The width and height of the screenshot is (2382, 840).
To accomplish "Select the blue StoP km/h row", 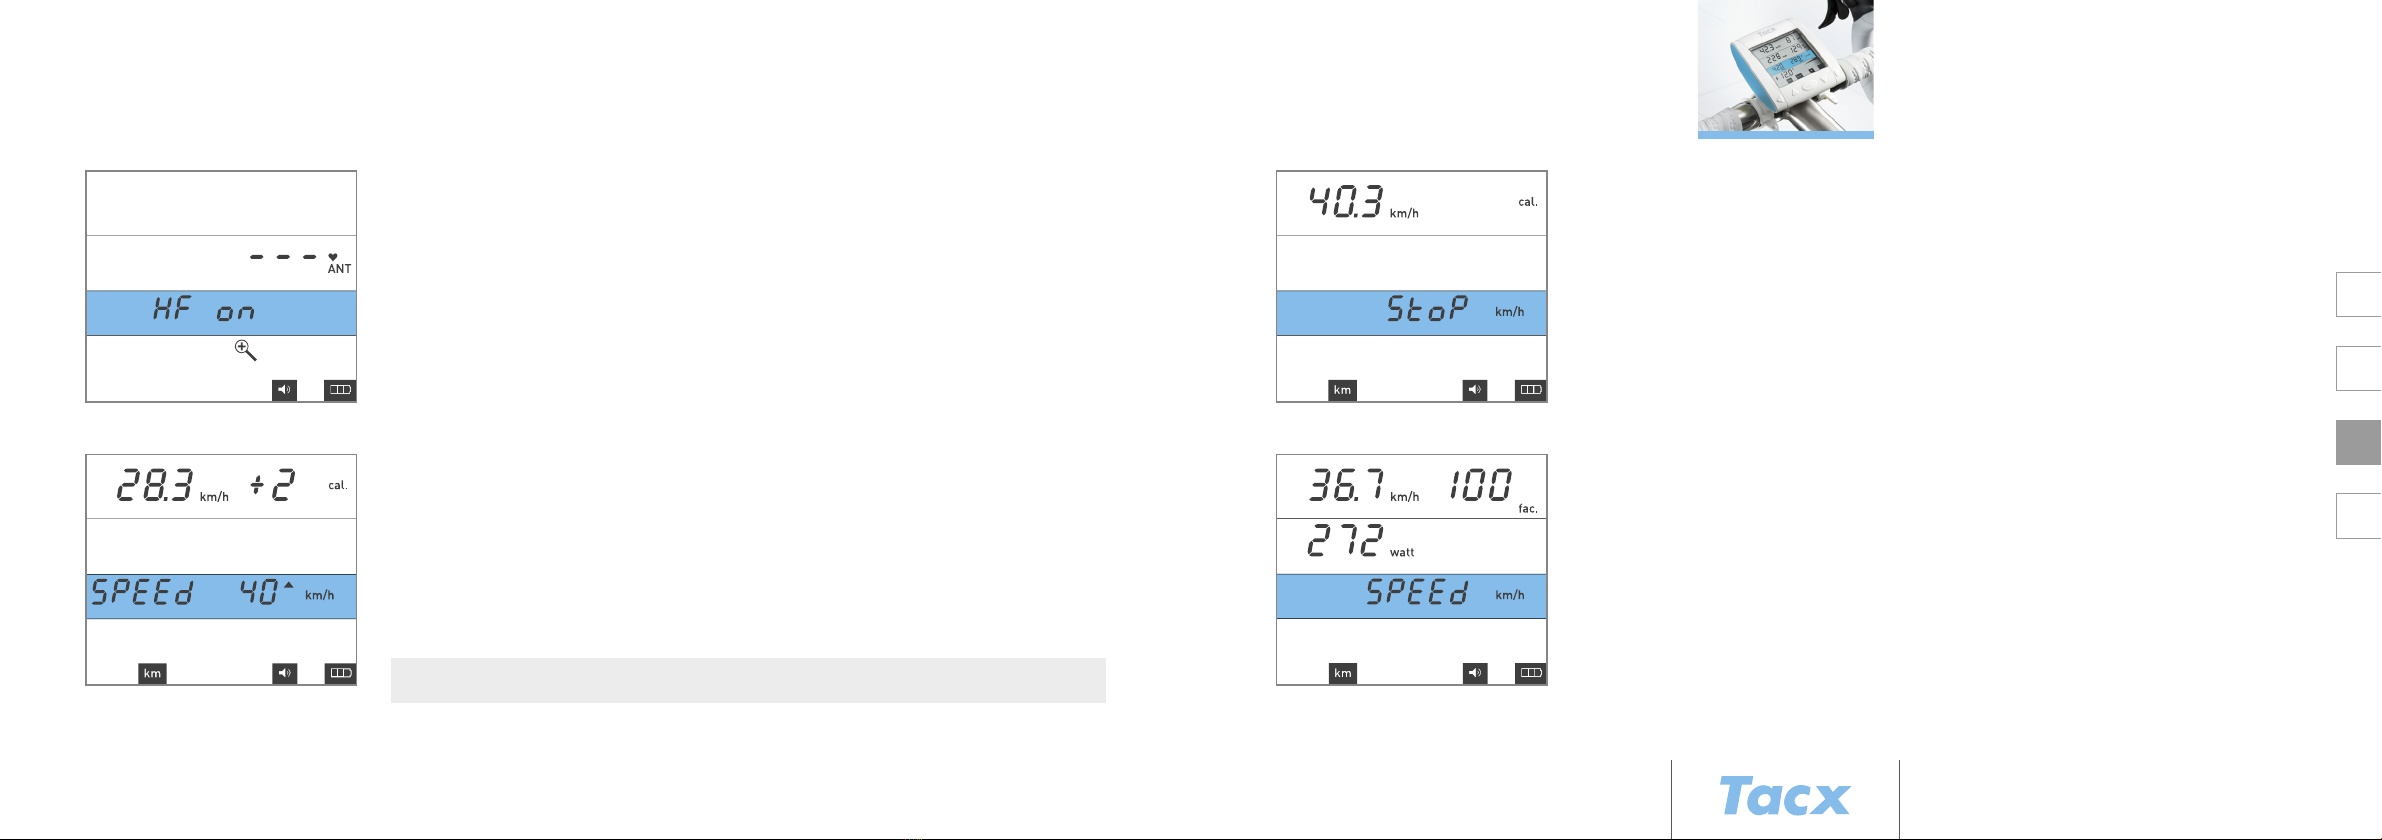I will (1412, 313).
